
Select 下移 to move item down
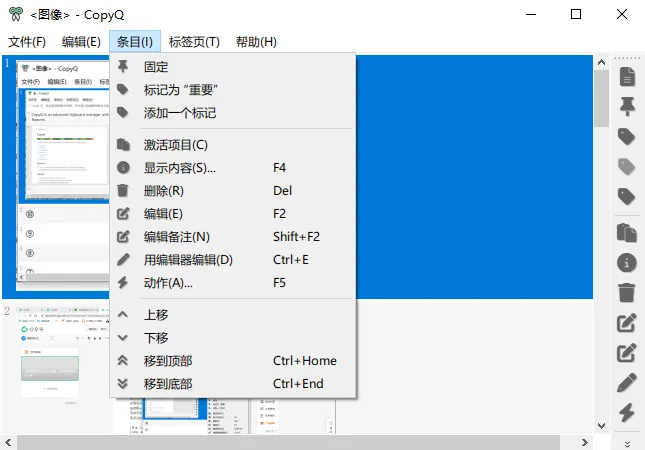[233, 338]
